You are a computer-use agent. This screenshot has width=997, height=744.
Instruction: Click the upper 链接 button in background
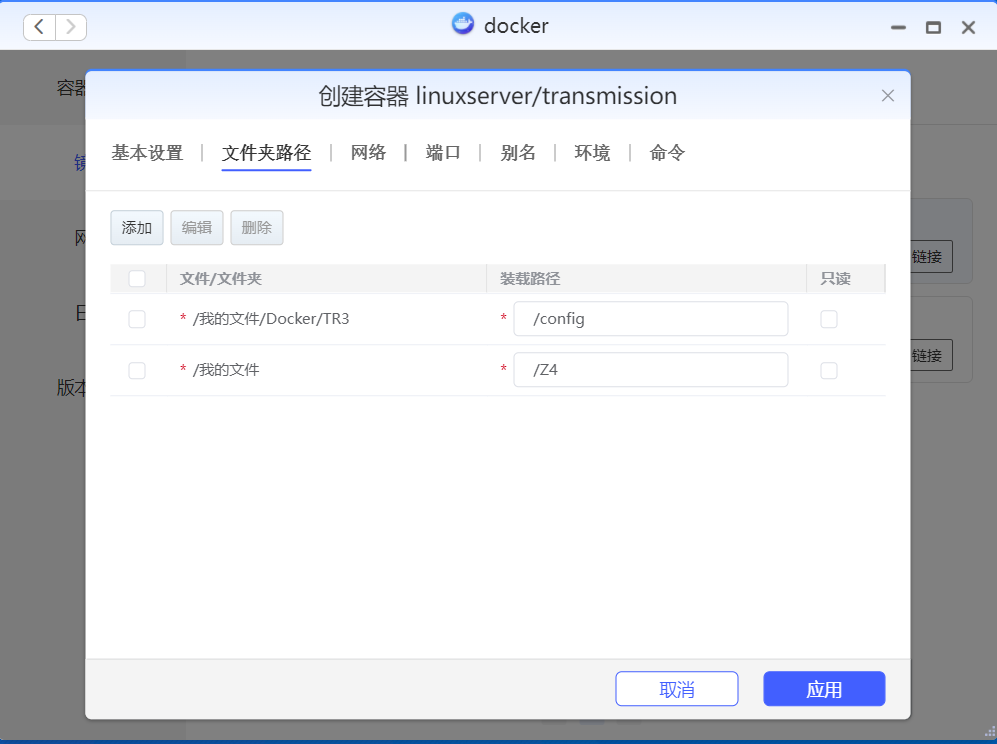point(932,257)
